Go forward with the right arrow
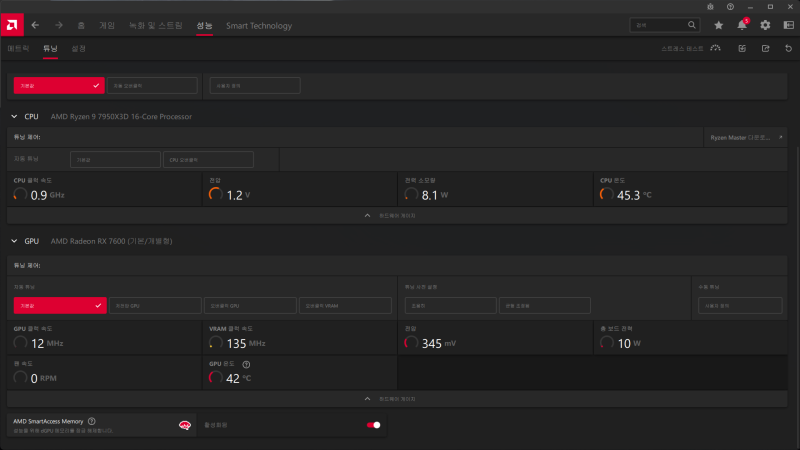Viewport: 800px width, 450px height. coord(59,25)
